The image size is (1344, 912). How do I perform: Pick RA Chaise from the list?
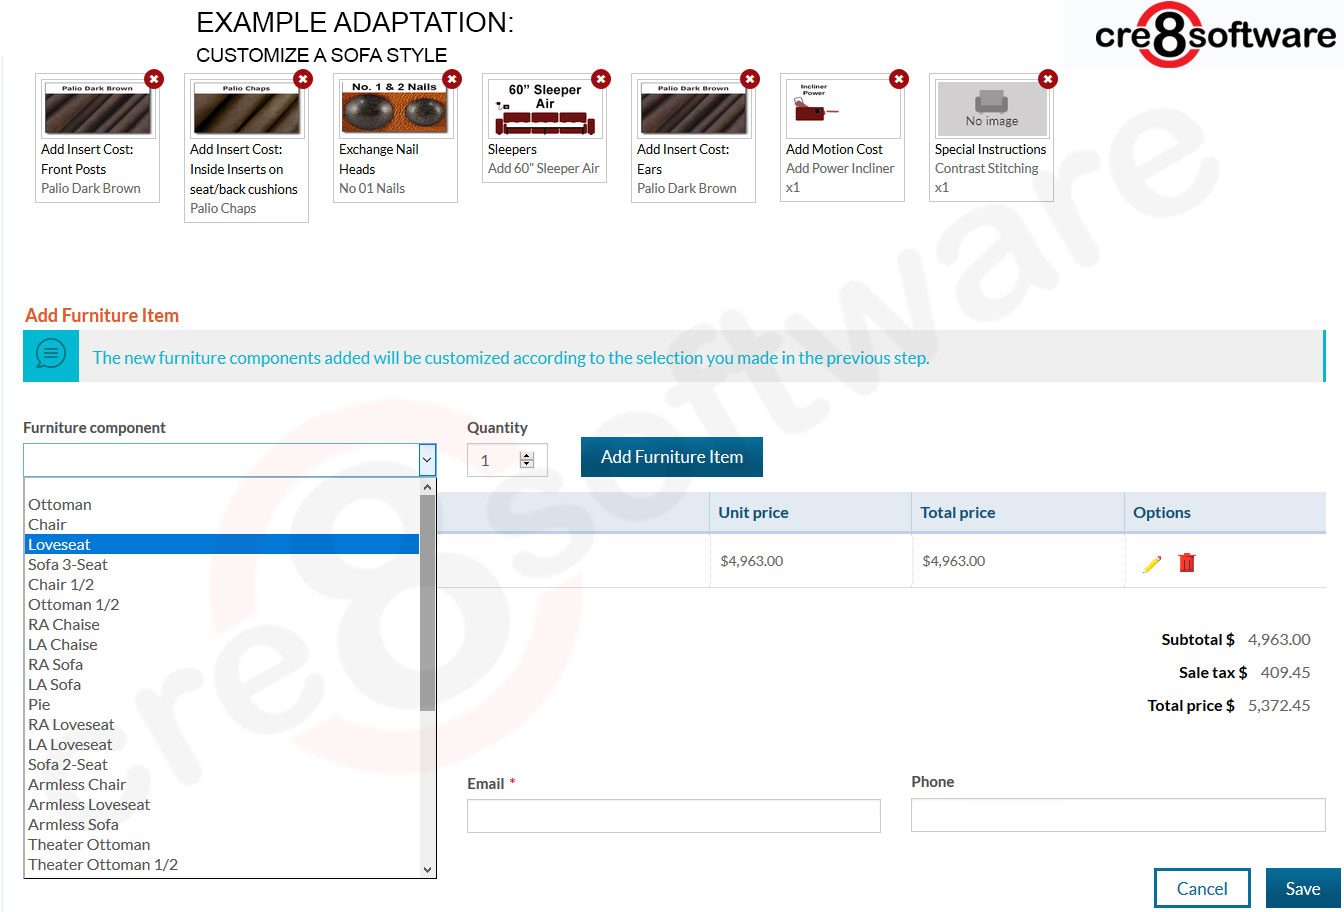[x=64, y=625]
